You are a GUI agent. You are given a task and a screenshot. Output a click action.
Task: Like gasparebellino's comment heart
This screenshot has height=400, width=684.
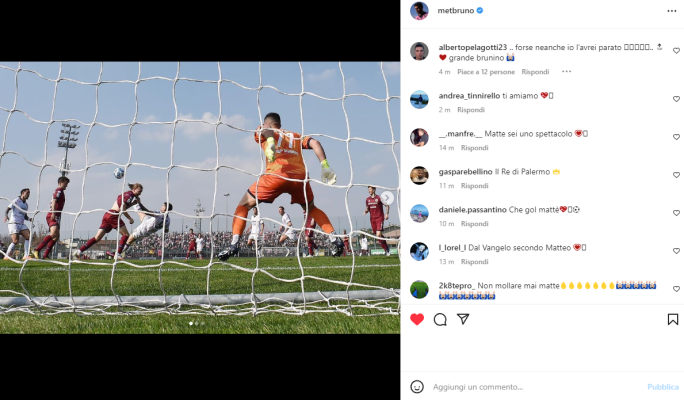[676, 175]
